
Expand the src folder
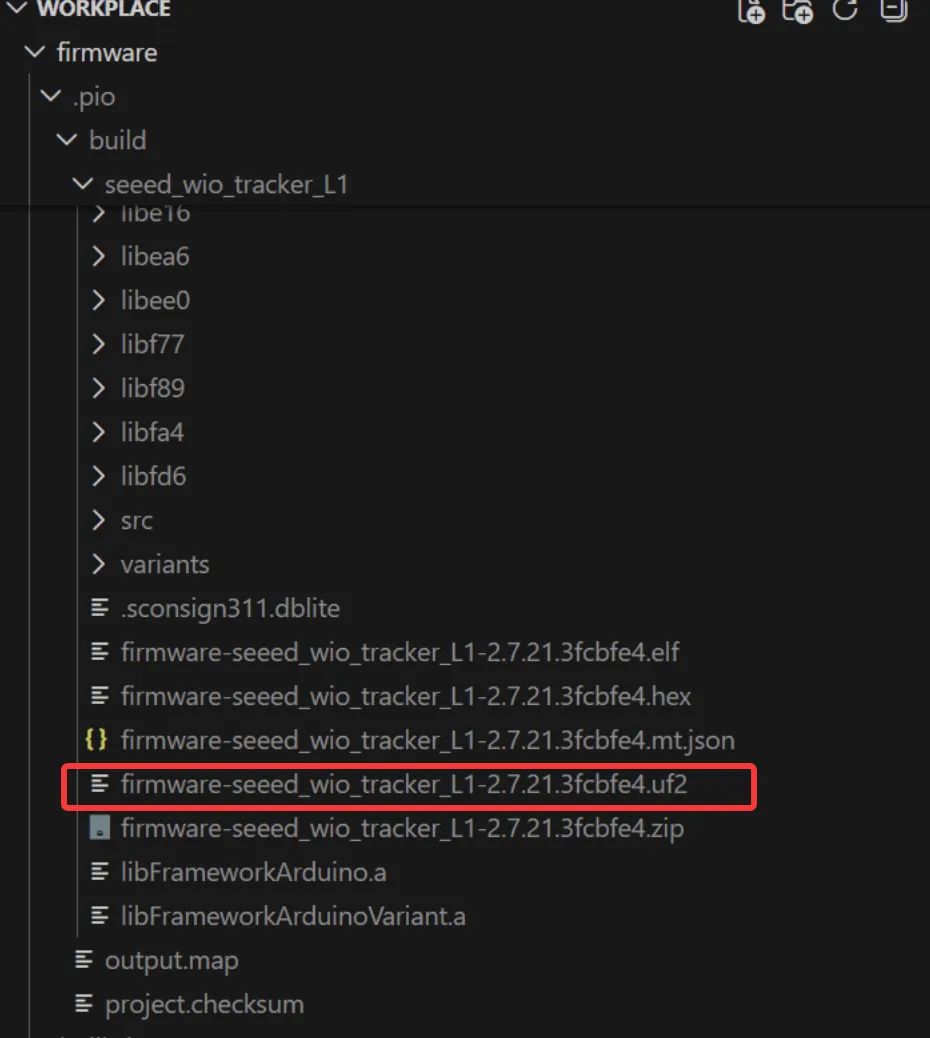tap(99, 520)
